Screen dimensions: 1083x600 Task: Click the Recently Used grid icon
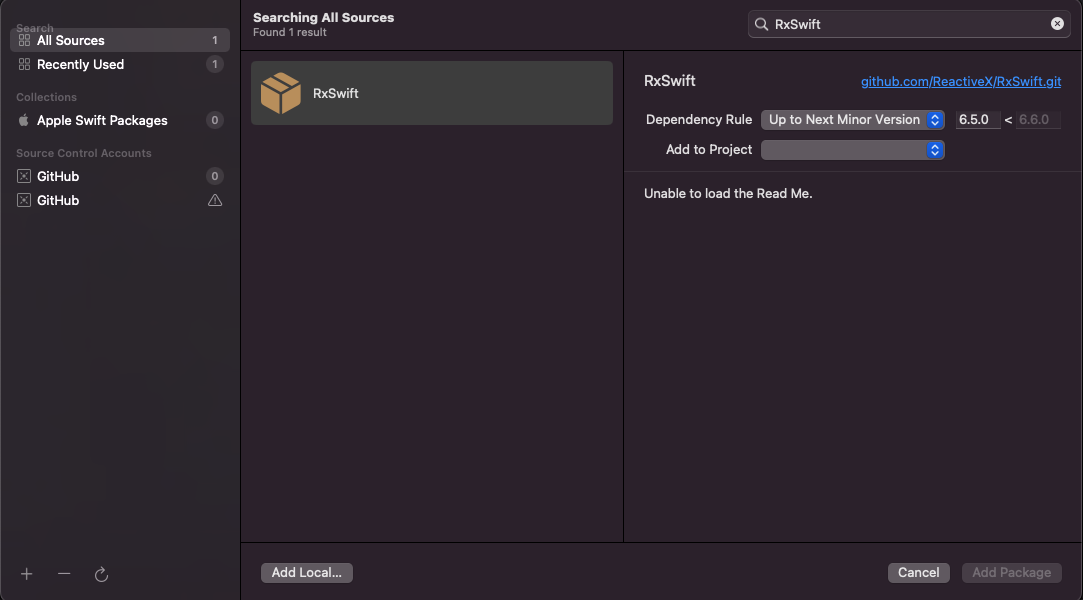click(25, 64)
